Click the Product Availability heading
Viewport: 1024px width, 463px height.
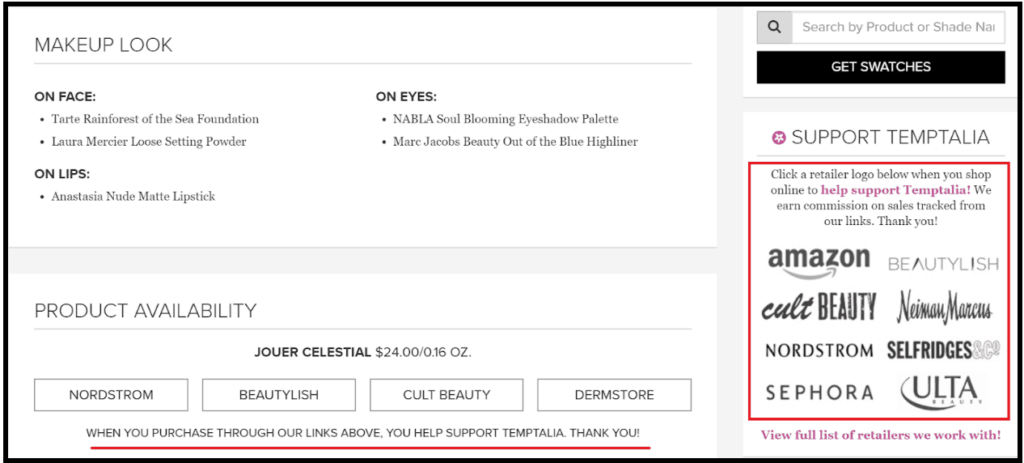click(146, 311)
